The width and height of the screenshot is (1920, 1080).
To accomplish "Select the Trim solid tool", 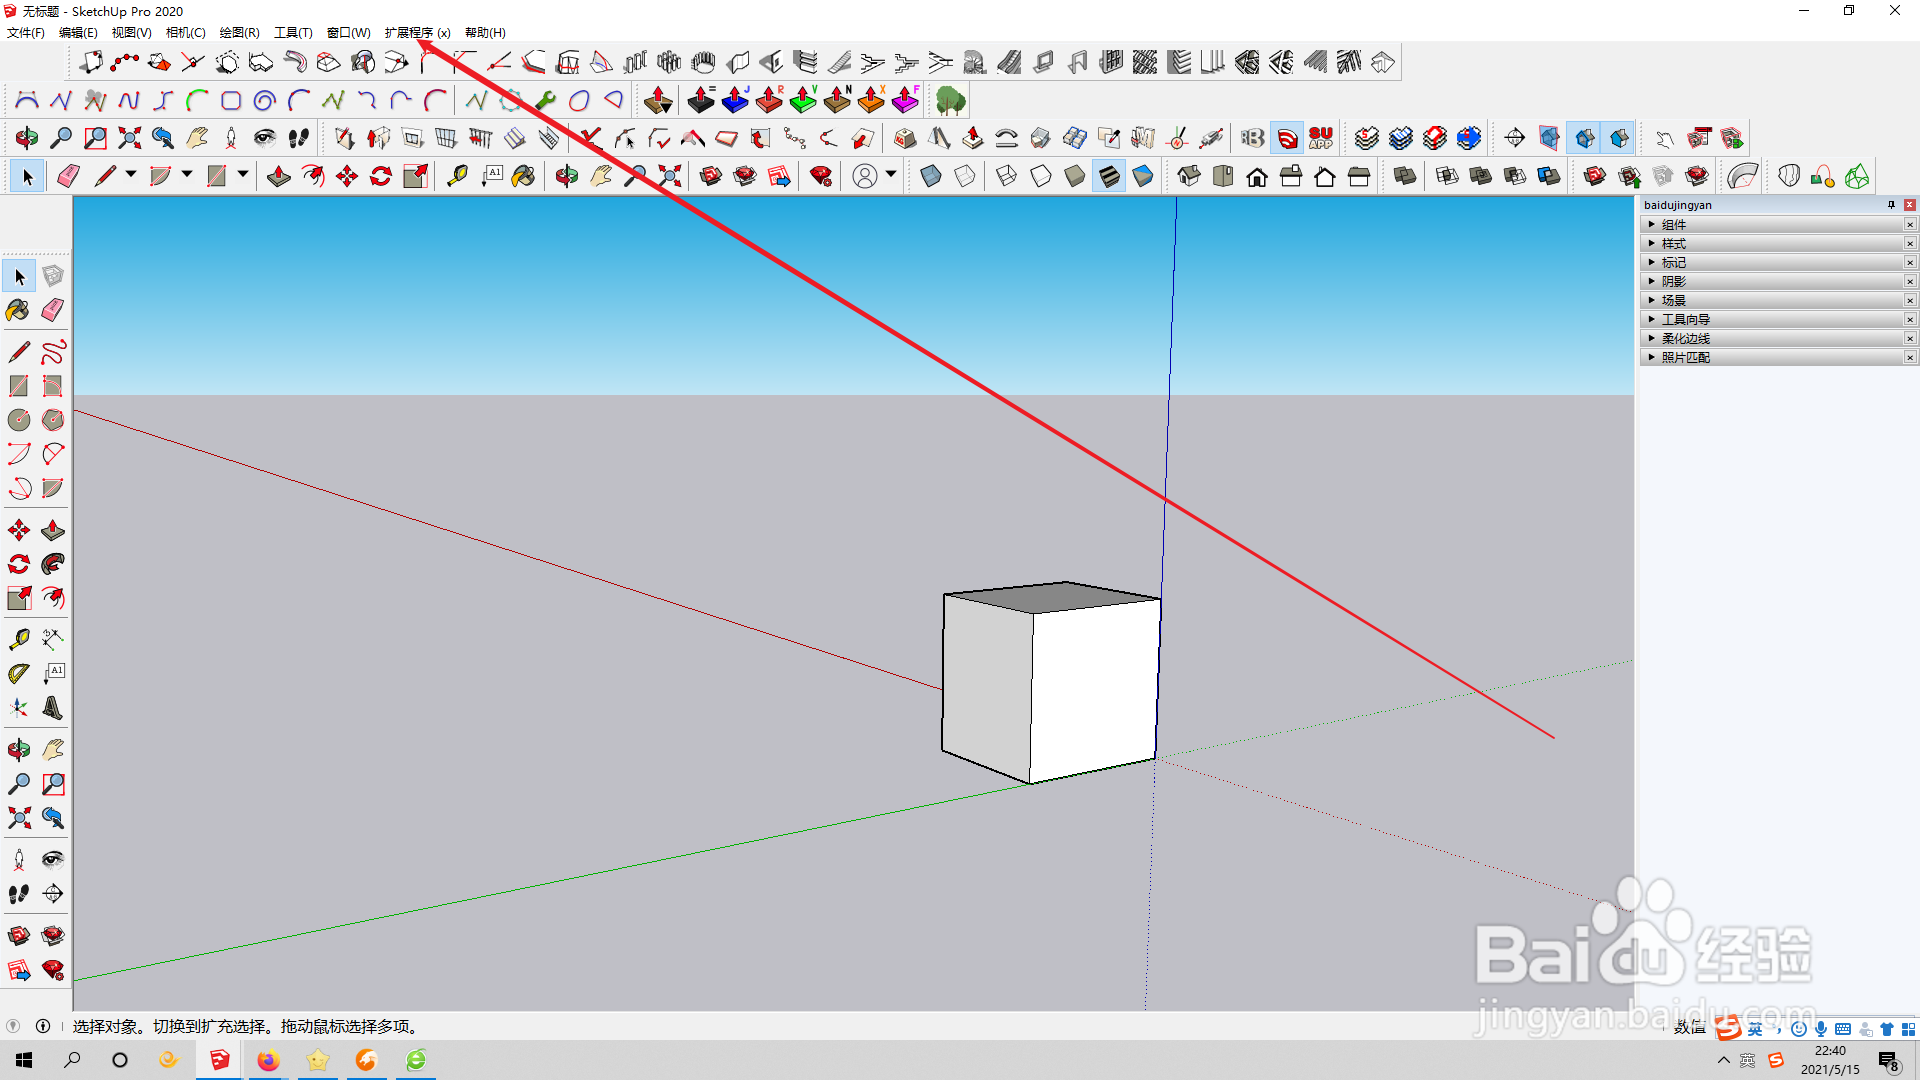I will coord(1515,177).
